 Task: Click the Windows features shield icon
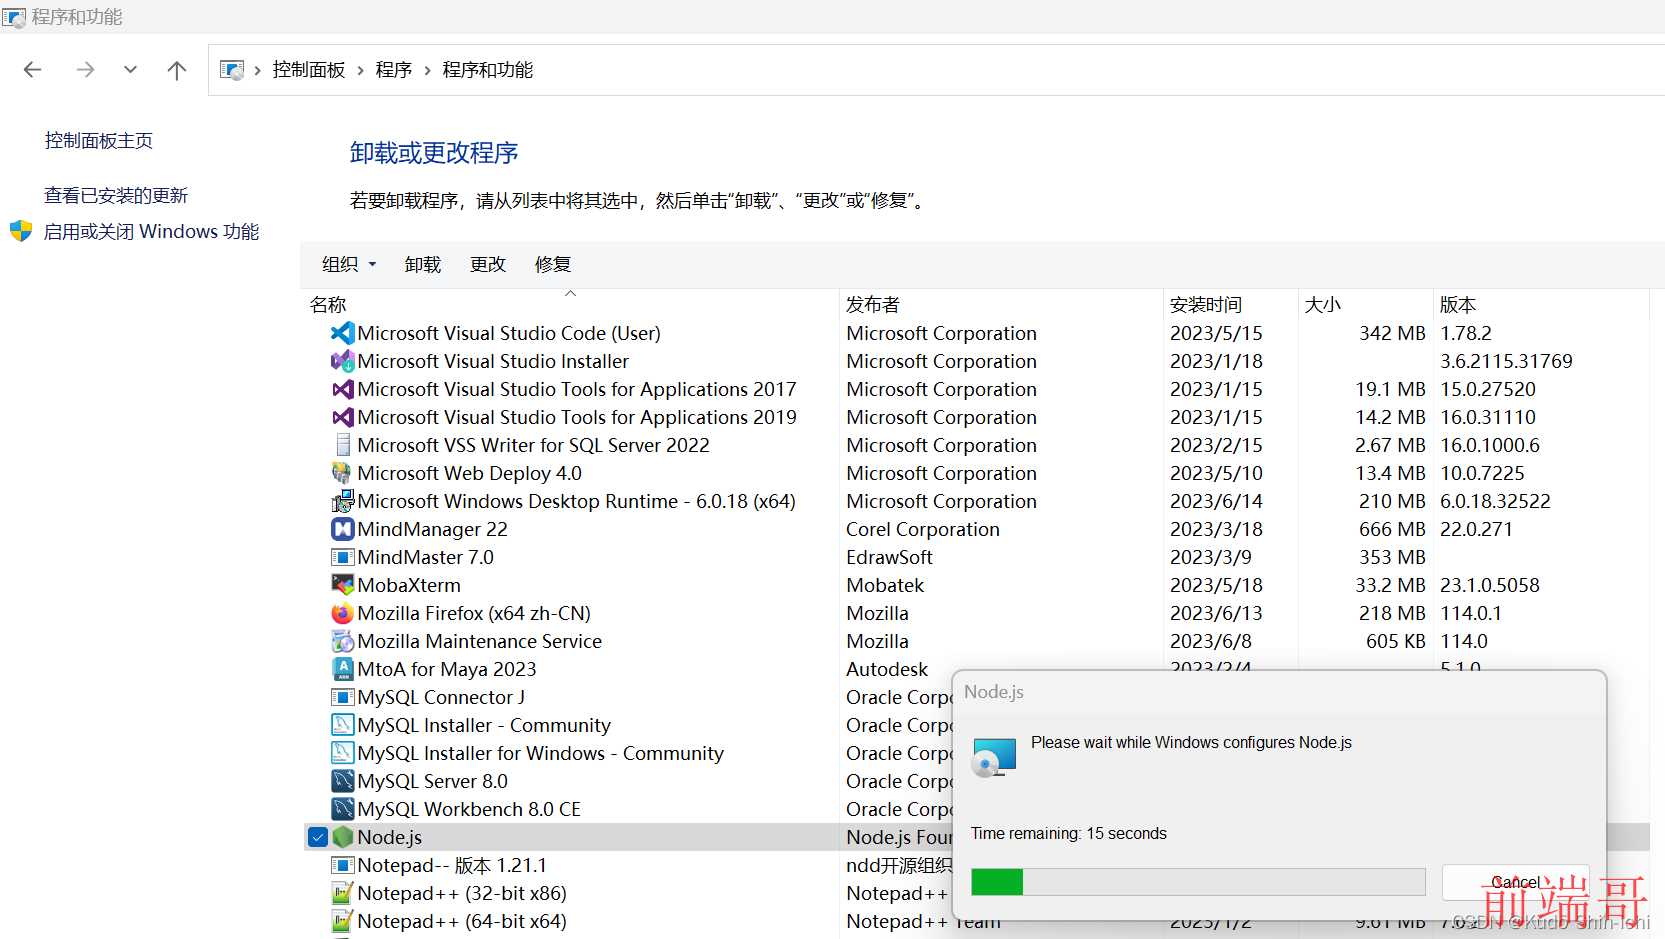pyautogui.click(x=21, y=231)
